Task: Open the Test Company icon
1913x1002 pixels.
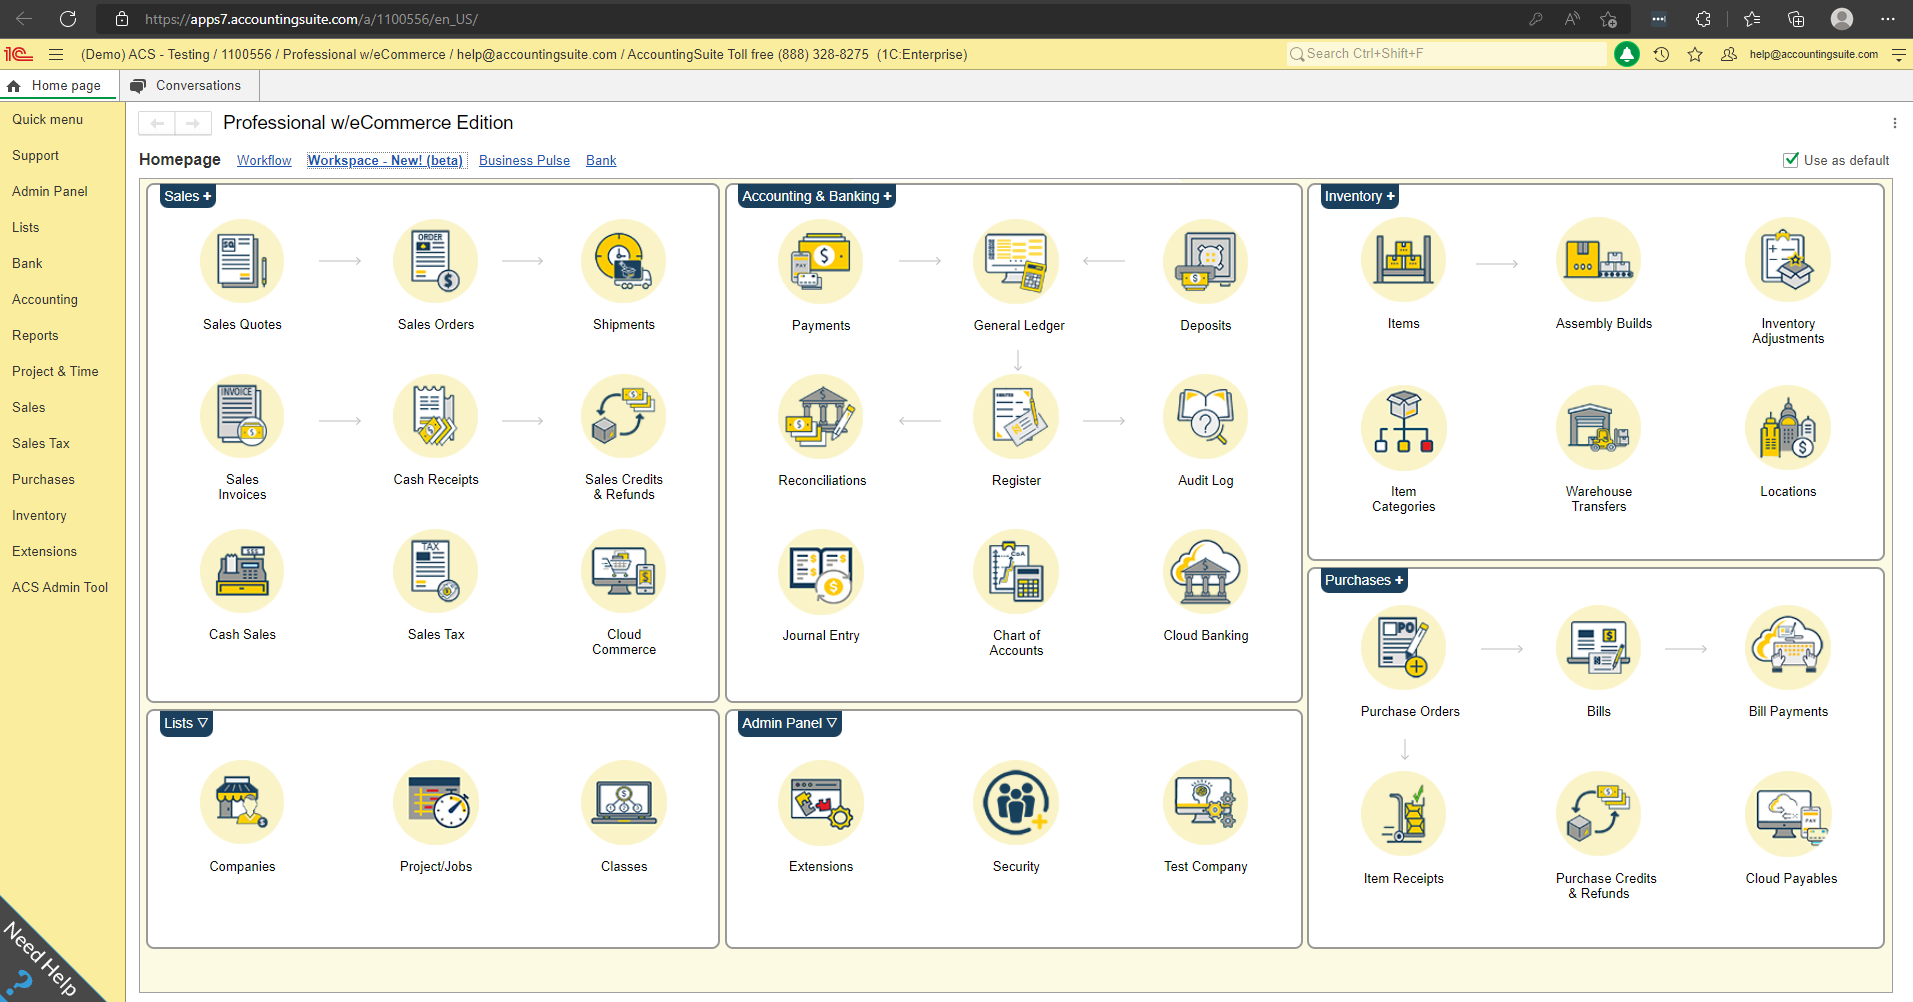Action: pos(1205,802)
